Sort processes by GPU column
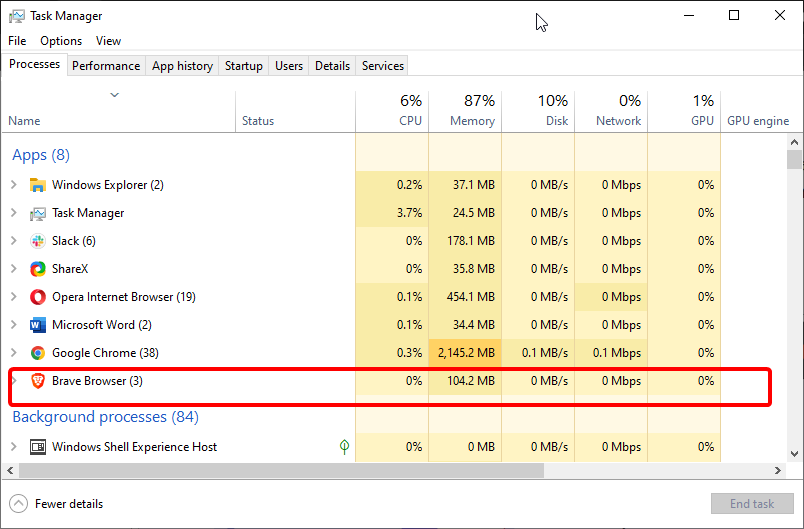The width and height of the screenshot is (804, 529). point(685,111)
